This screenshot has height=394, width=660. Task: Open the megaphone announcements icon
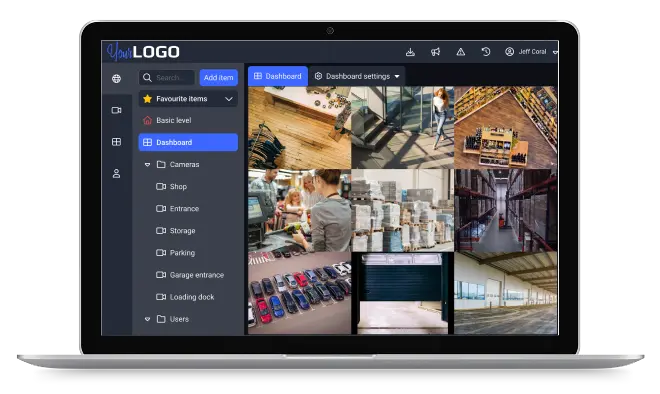tap(435, 52)
